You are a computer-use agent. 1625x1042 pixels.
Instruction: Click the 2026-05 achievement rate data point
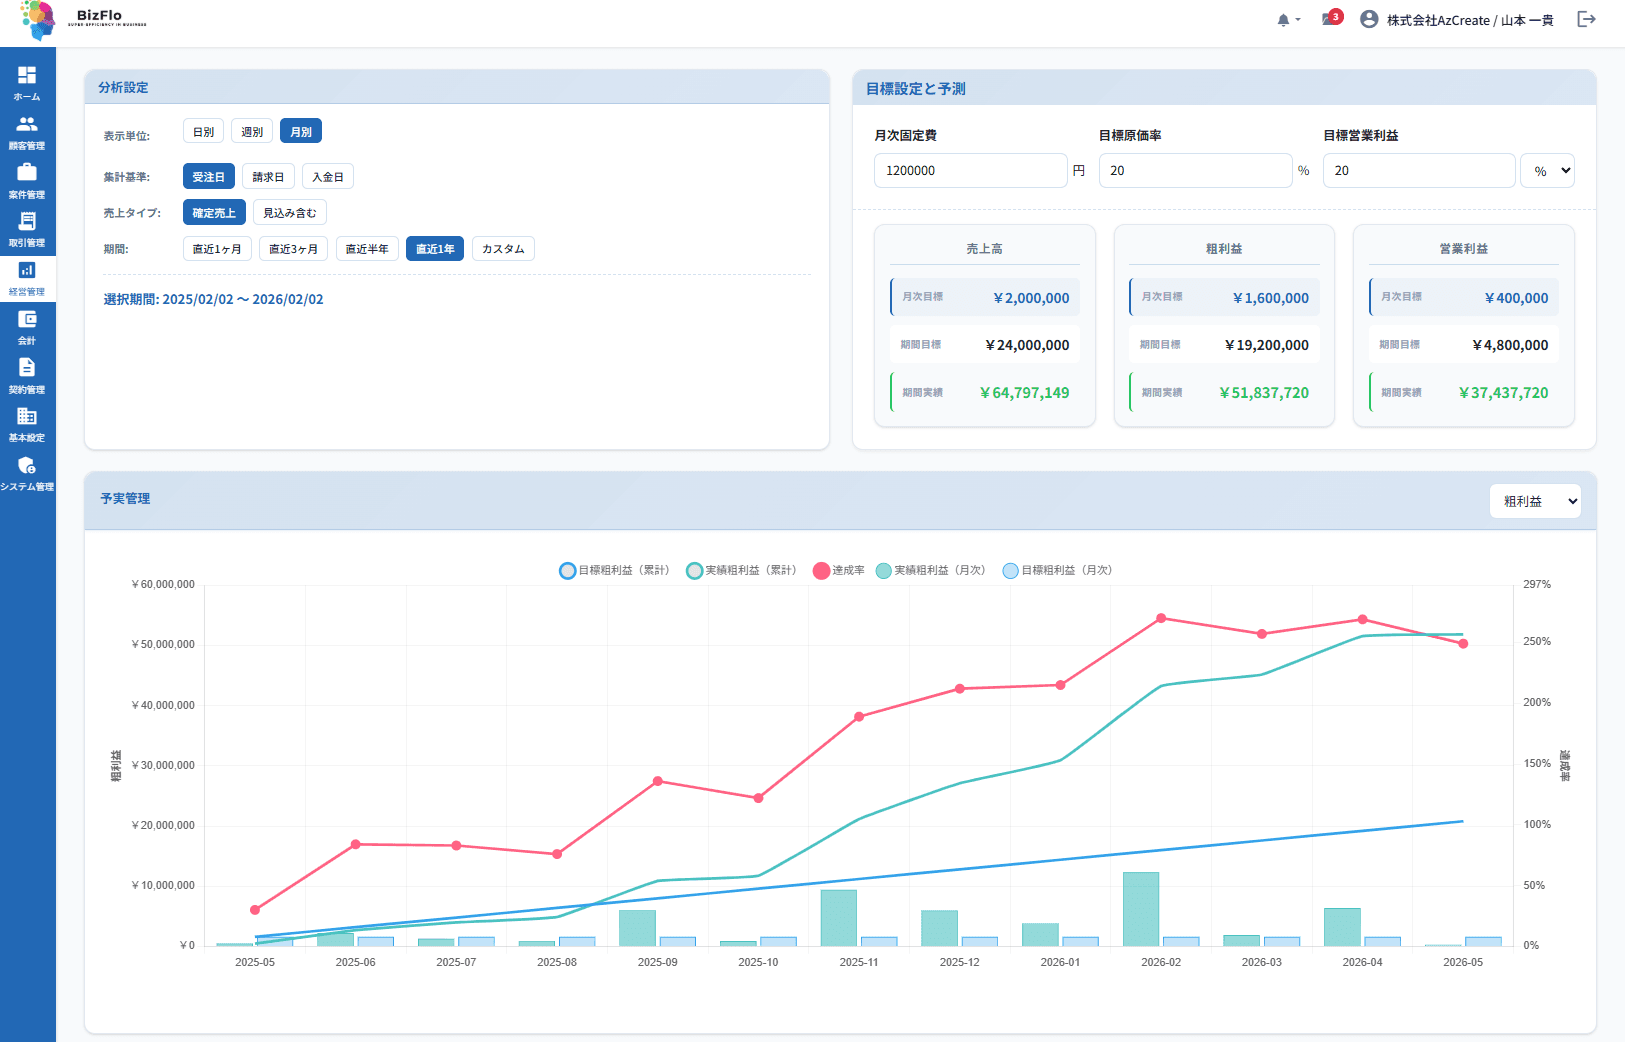point(1463,644)
